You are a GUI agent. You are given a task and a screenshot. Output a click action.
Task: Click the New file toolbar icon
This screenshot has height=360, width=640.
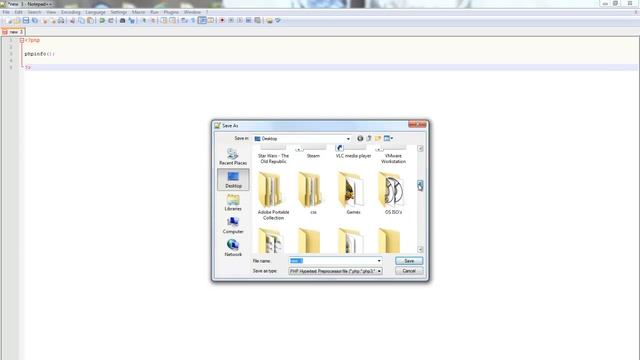point(10,20)
